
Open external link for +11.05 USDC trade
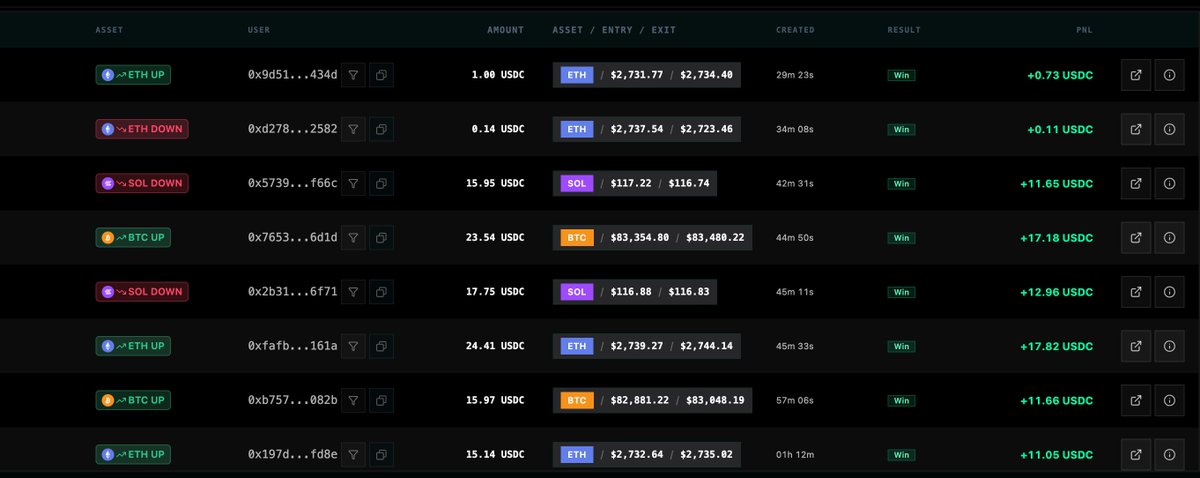point(1136,454)
